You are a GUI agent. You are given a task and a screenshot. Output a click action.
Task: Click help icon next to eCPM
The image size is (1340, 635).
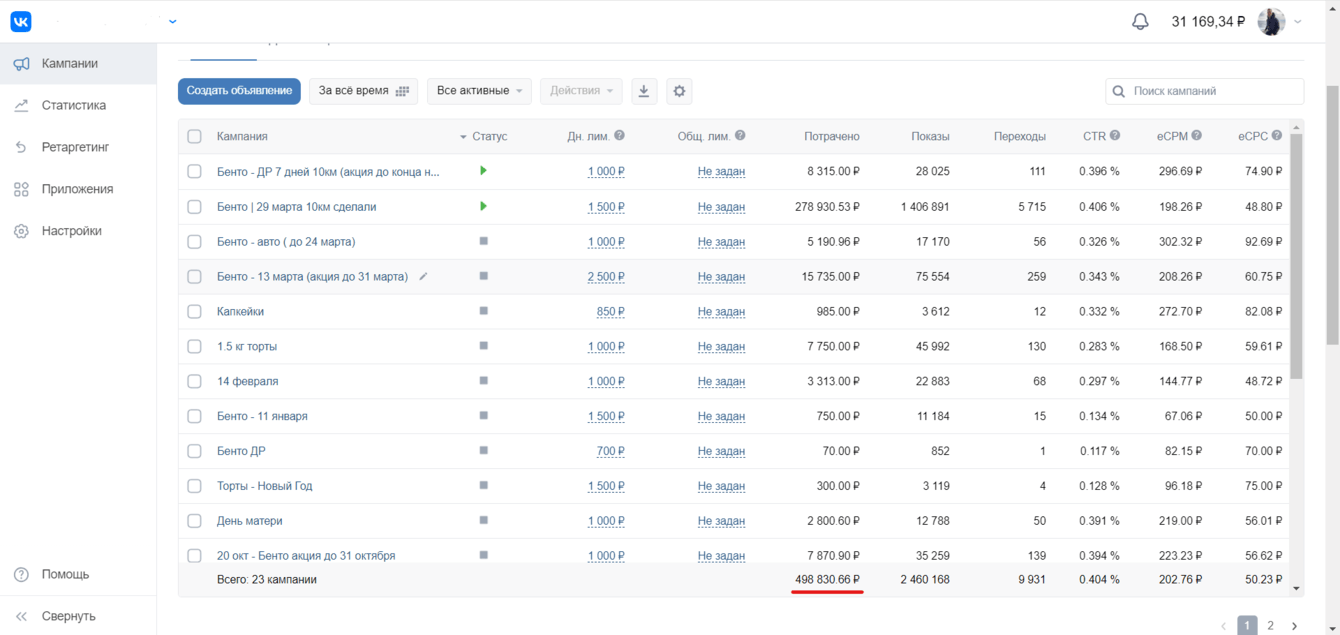point(1197,136)
